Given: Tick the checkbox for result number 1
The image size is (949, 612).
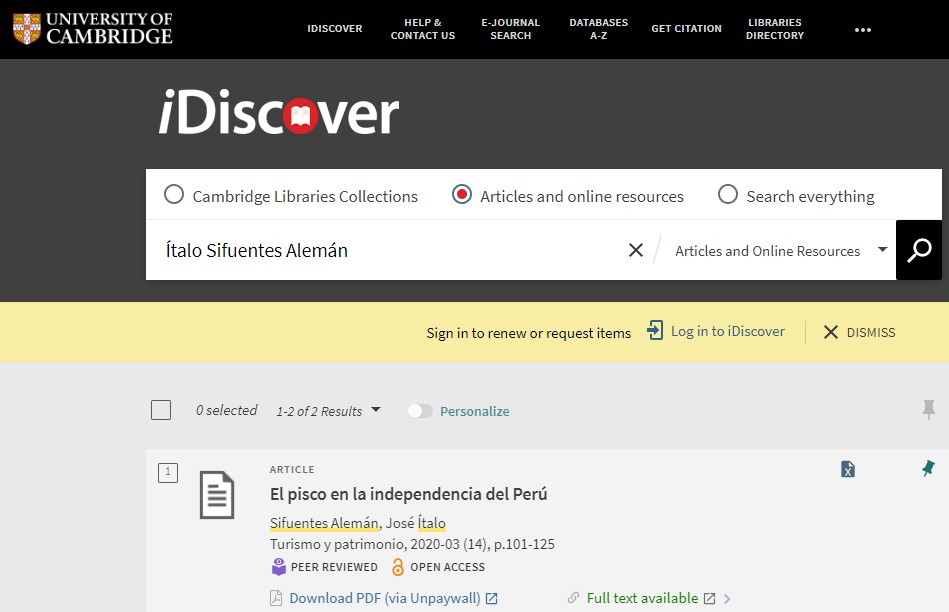Looking at the screenshot, I should coord(168,472).
